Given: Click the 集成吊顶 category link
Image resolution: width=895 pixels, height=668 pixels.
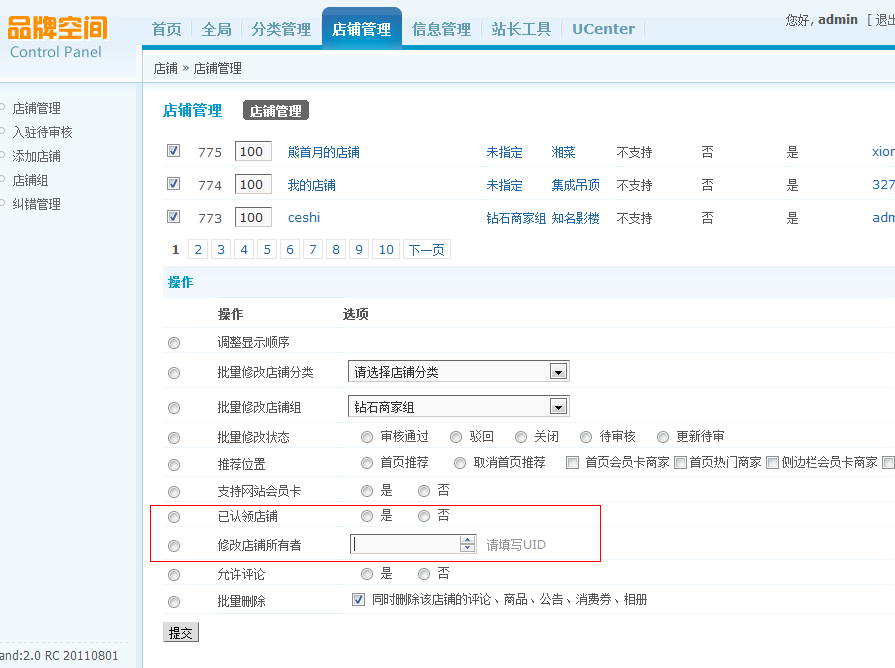Looking at the screenshot, I should click(x=575, y=185).
